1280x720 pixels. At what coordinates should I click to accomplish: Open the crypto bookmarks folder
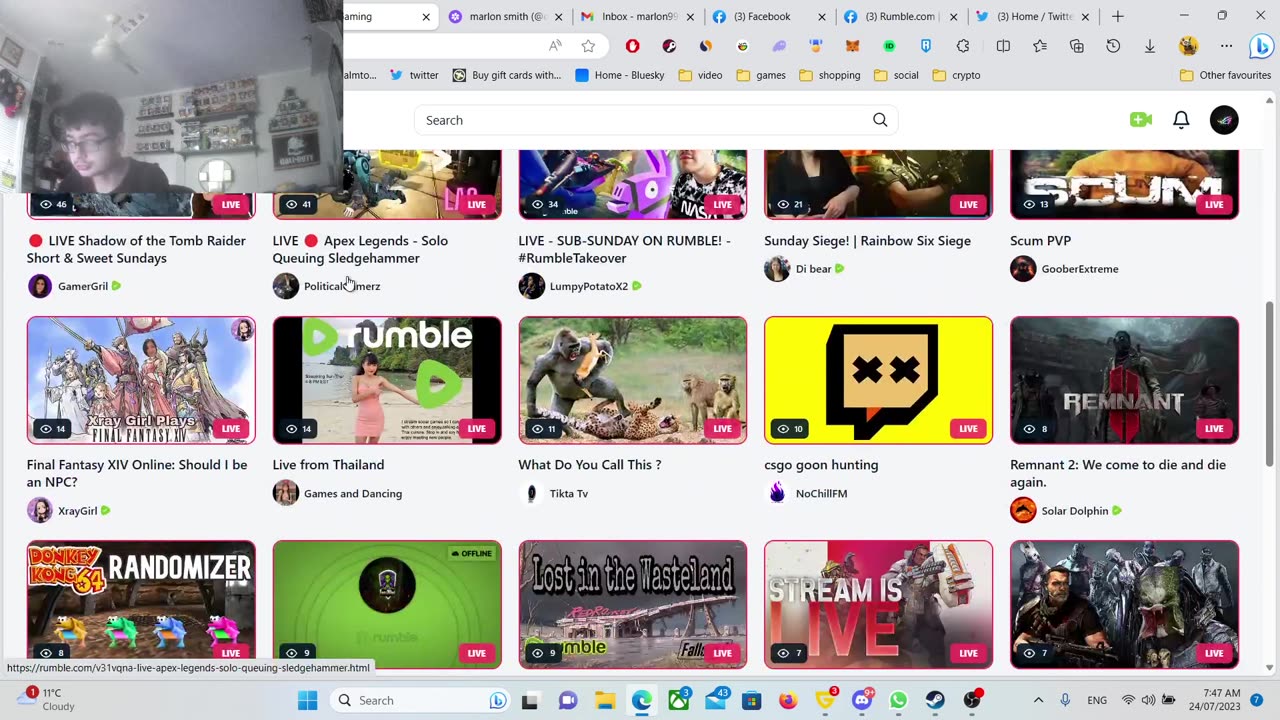(956, 75)
